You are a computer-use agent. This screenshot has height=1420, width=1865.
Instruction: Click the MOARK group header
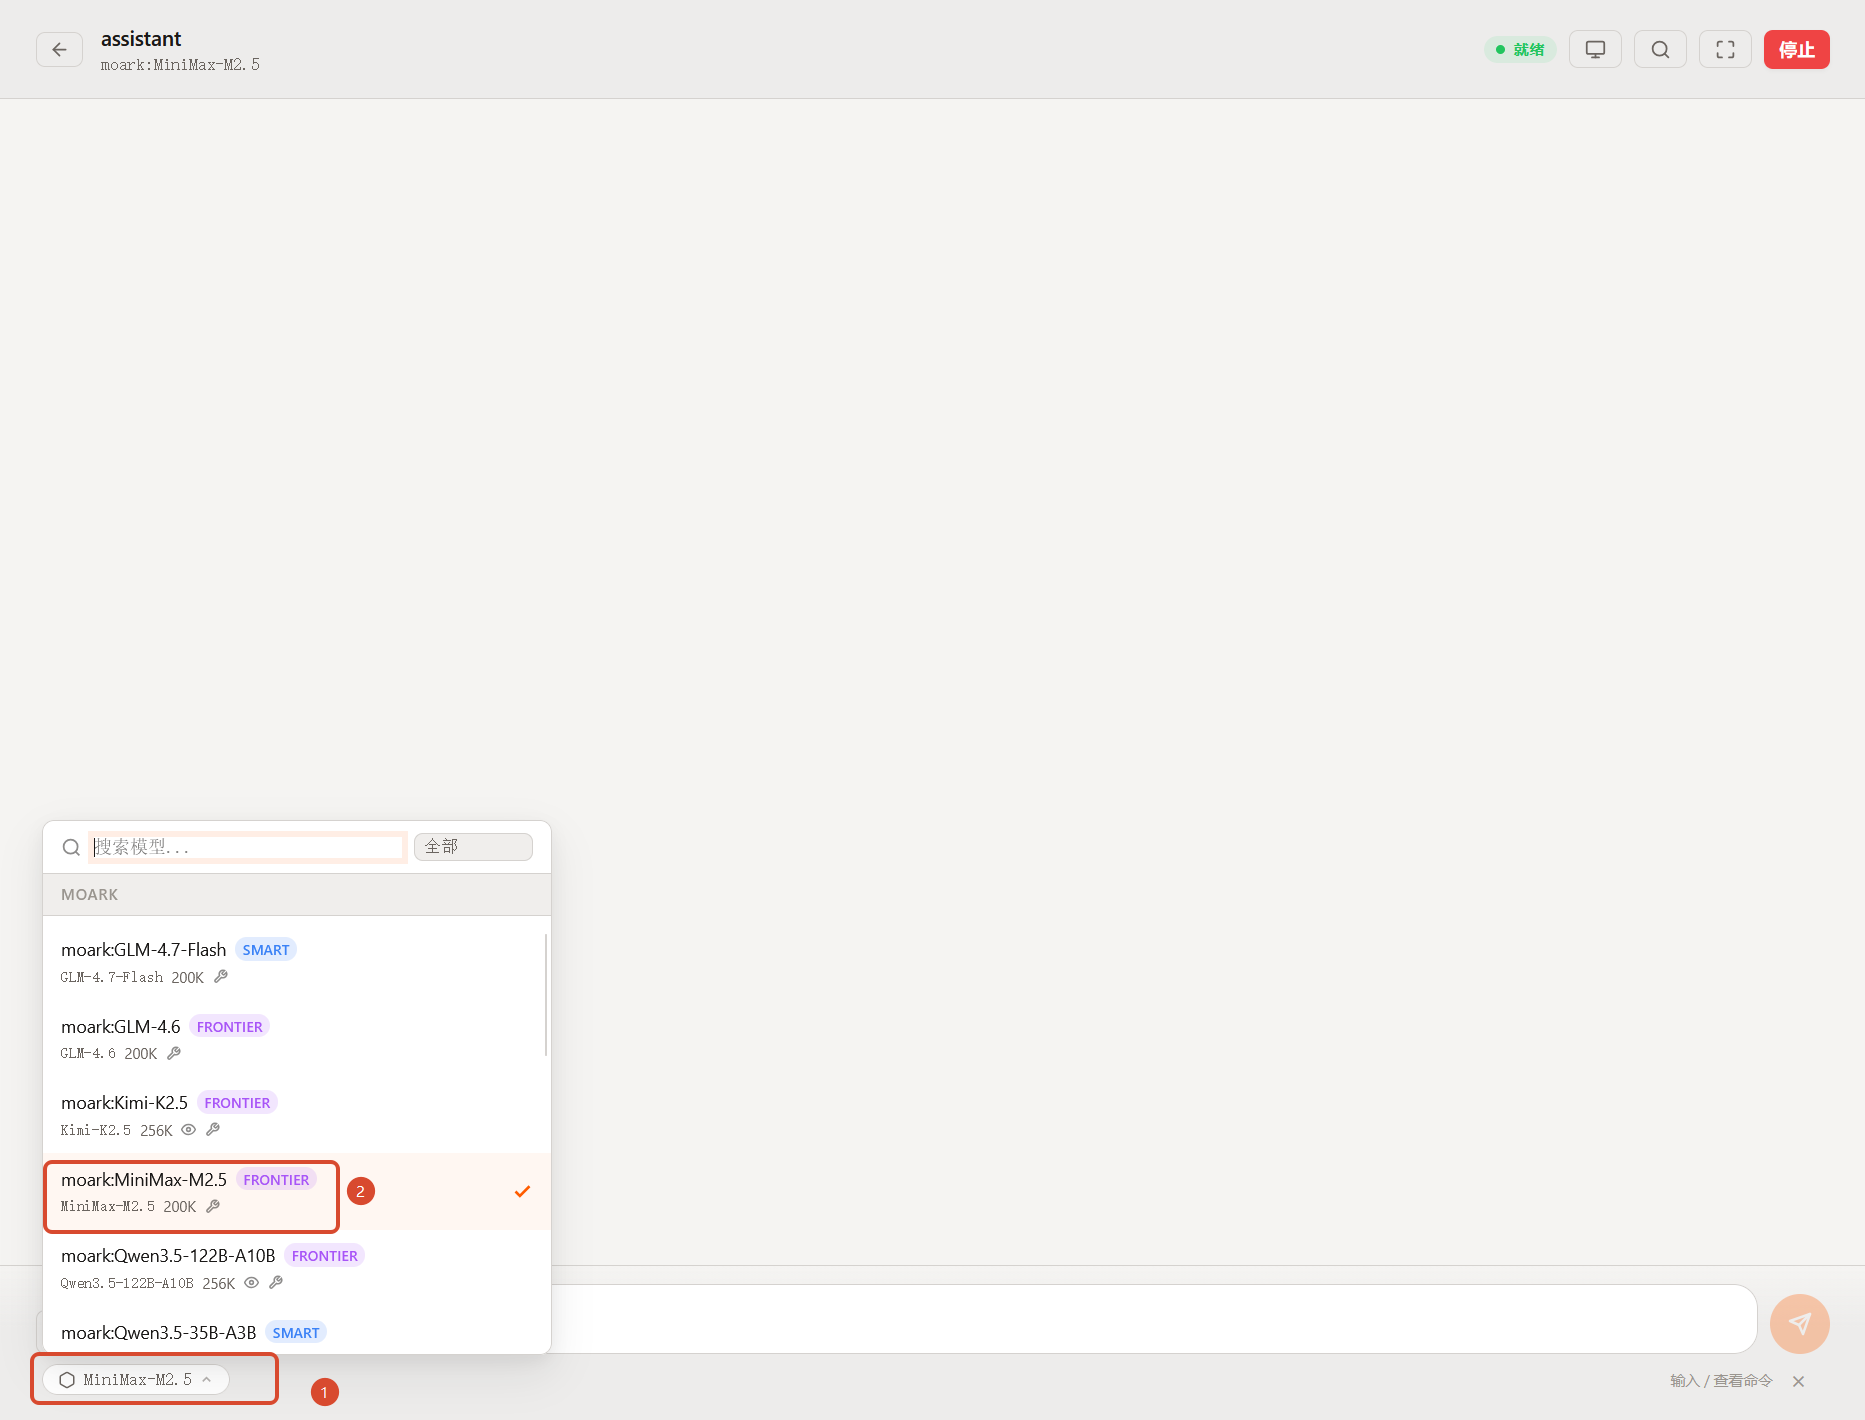(x=297, y=895)
